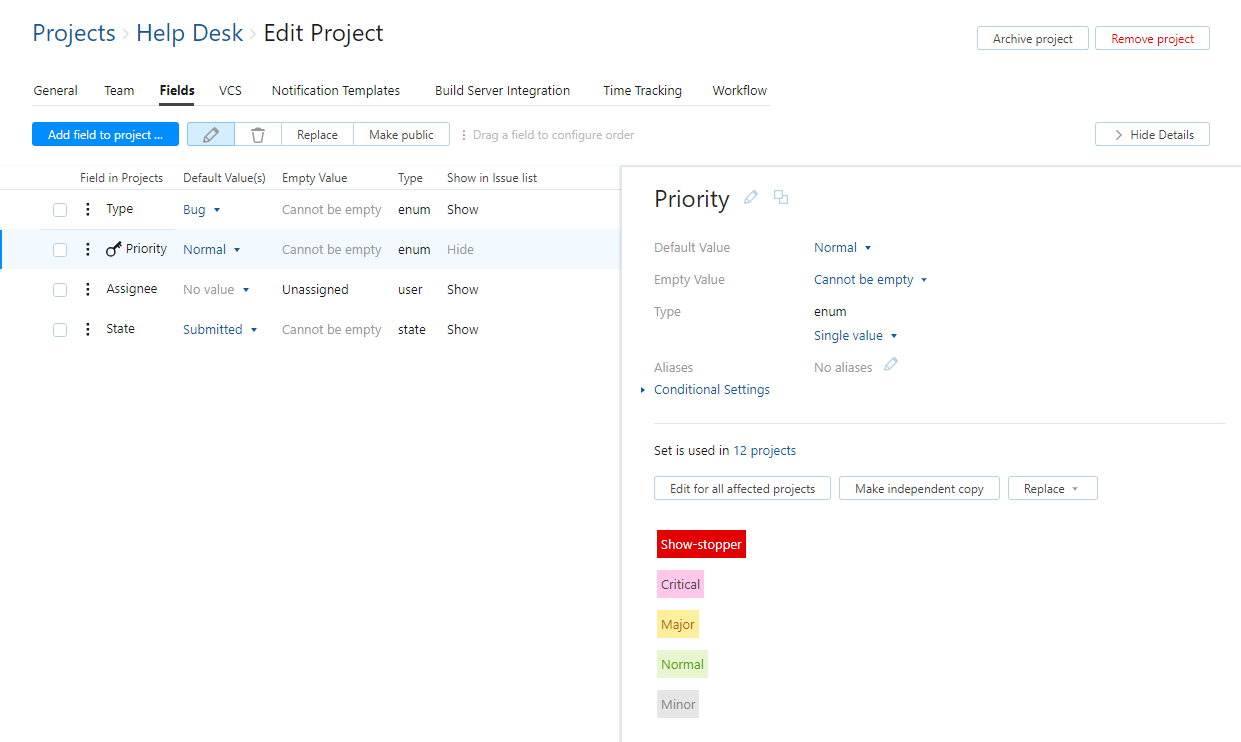1241x742 pixels.
Task: Open the 12 projects link
Action: [764, 451]
